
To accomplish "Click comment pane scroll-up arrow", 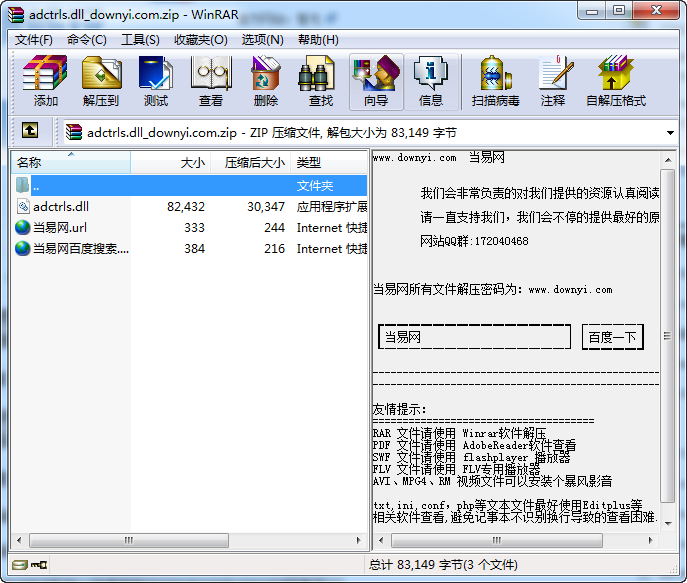I will (x=668, y=160).
